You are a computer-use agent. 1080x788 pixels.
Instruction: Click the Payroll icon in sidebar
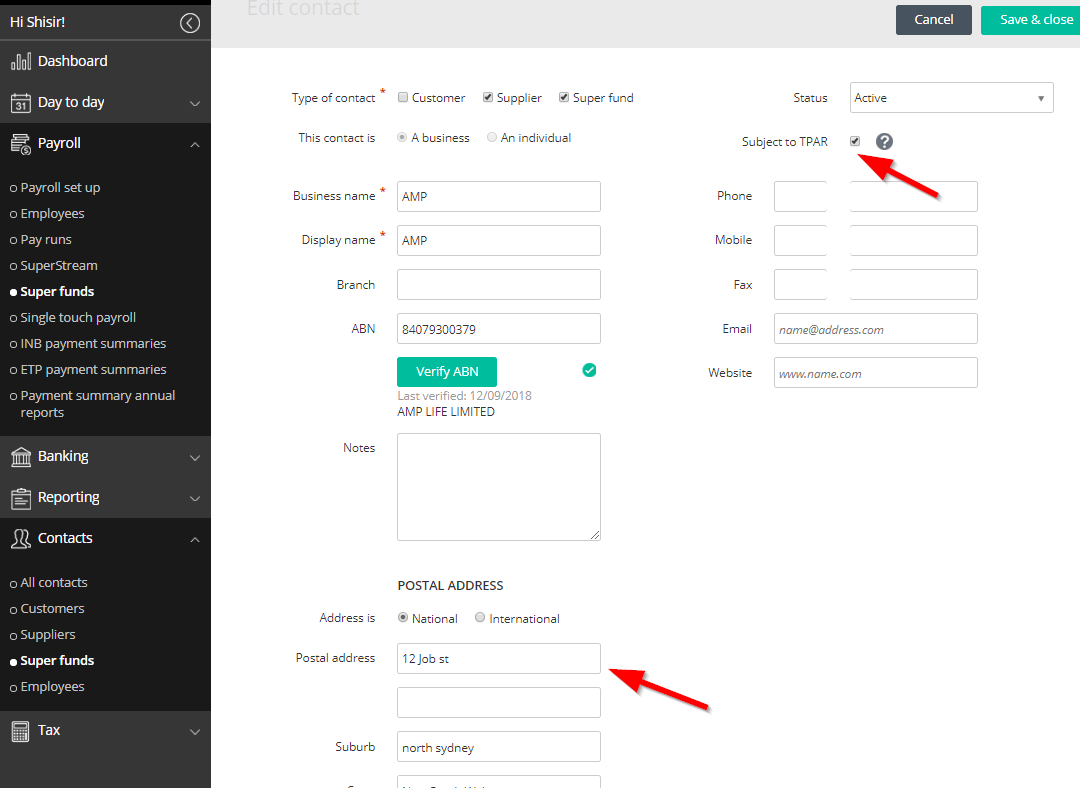(21, 144)
